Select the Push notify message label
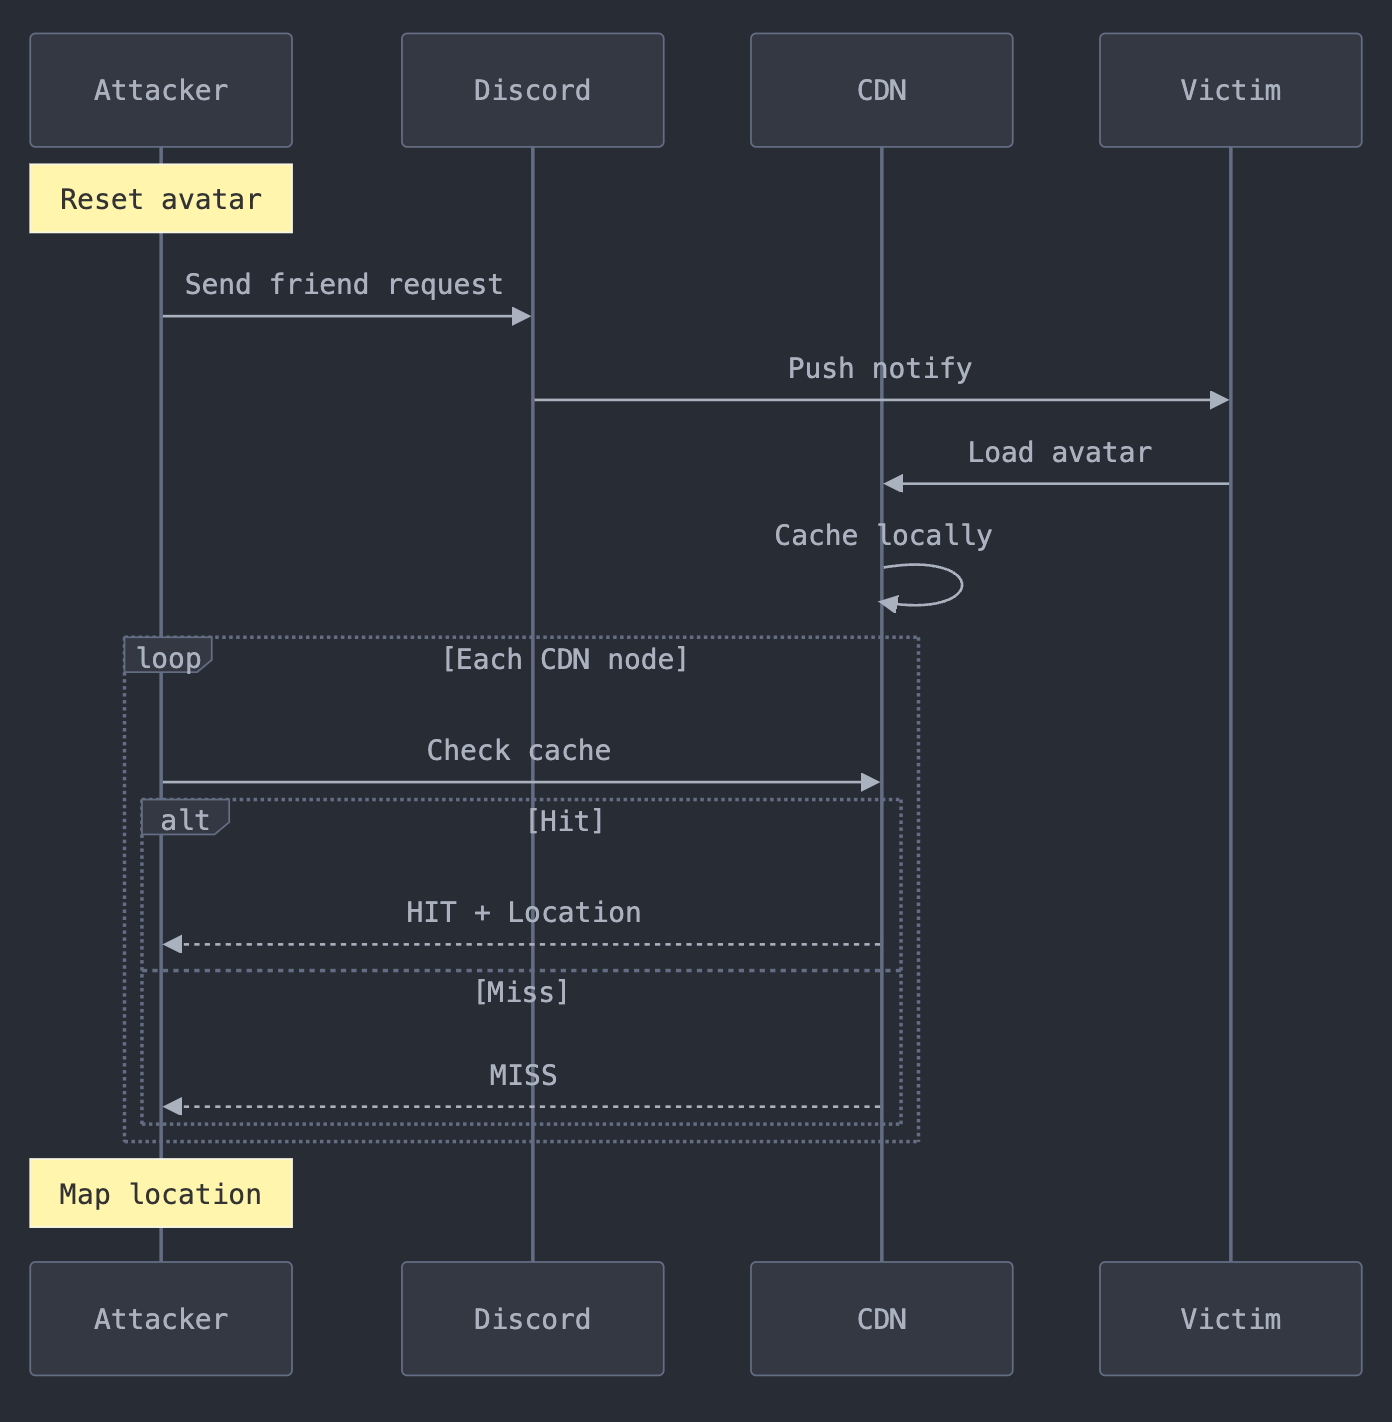The height and width of the screenshot is (1422, 1392). pos(879,369)
